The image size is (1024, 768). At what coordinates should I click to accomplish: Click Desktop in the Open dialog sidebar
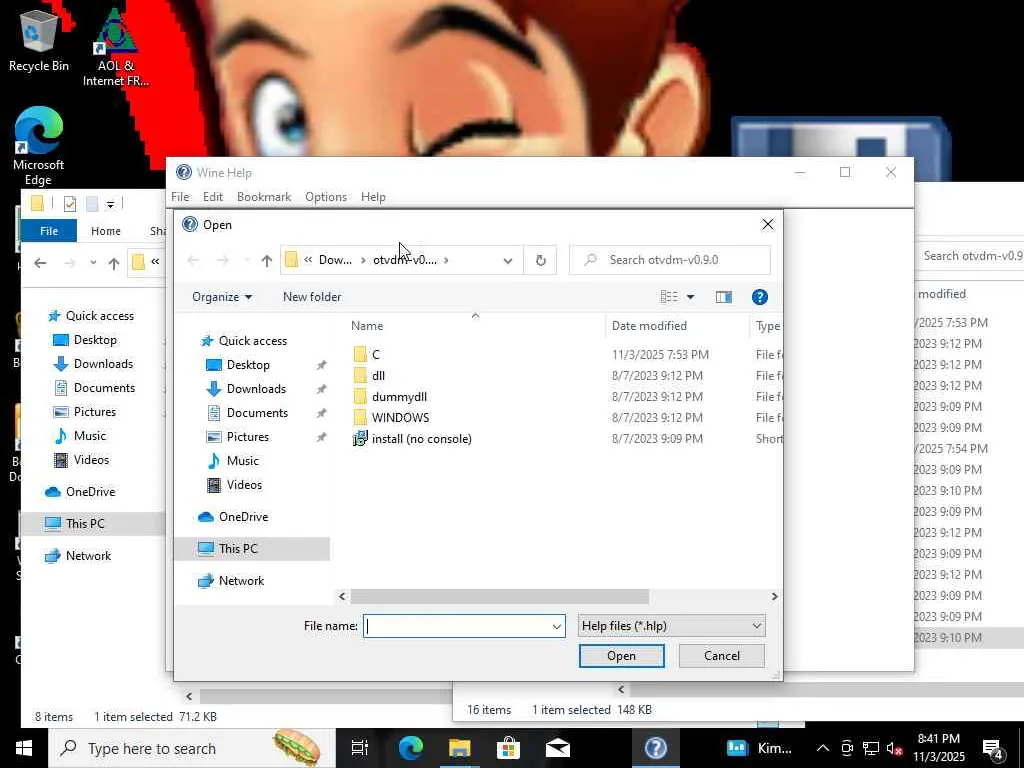tap(248, 365)
